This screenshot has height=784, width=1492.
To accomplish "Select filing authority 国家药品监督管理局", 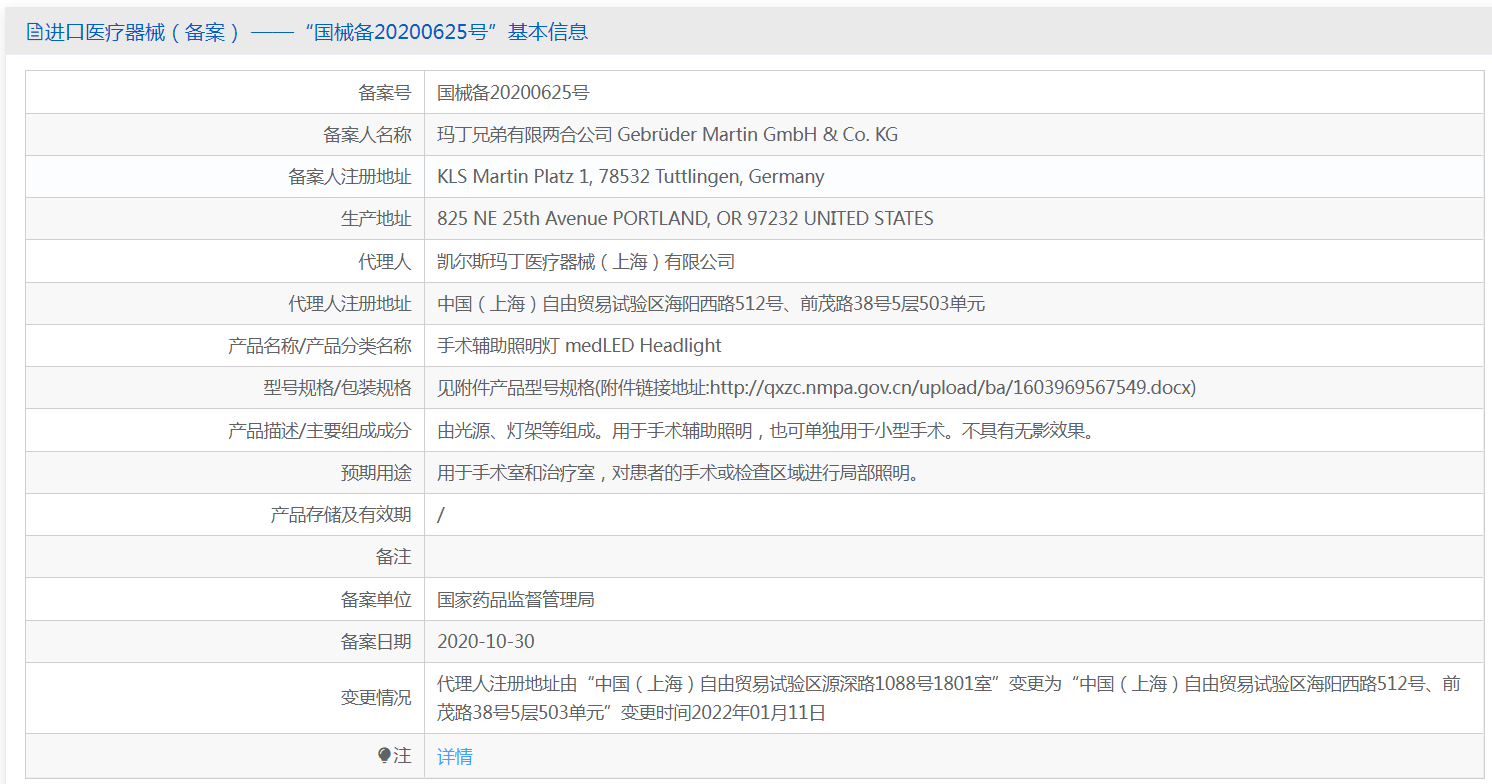I will pos(516,600).
